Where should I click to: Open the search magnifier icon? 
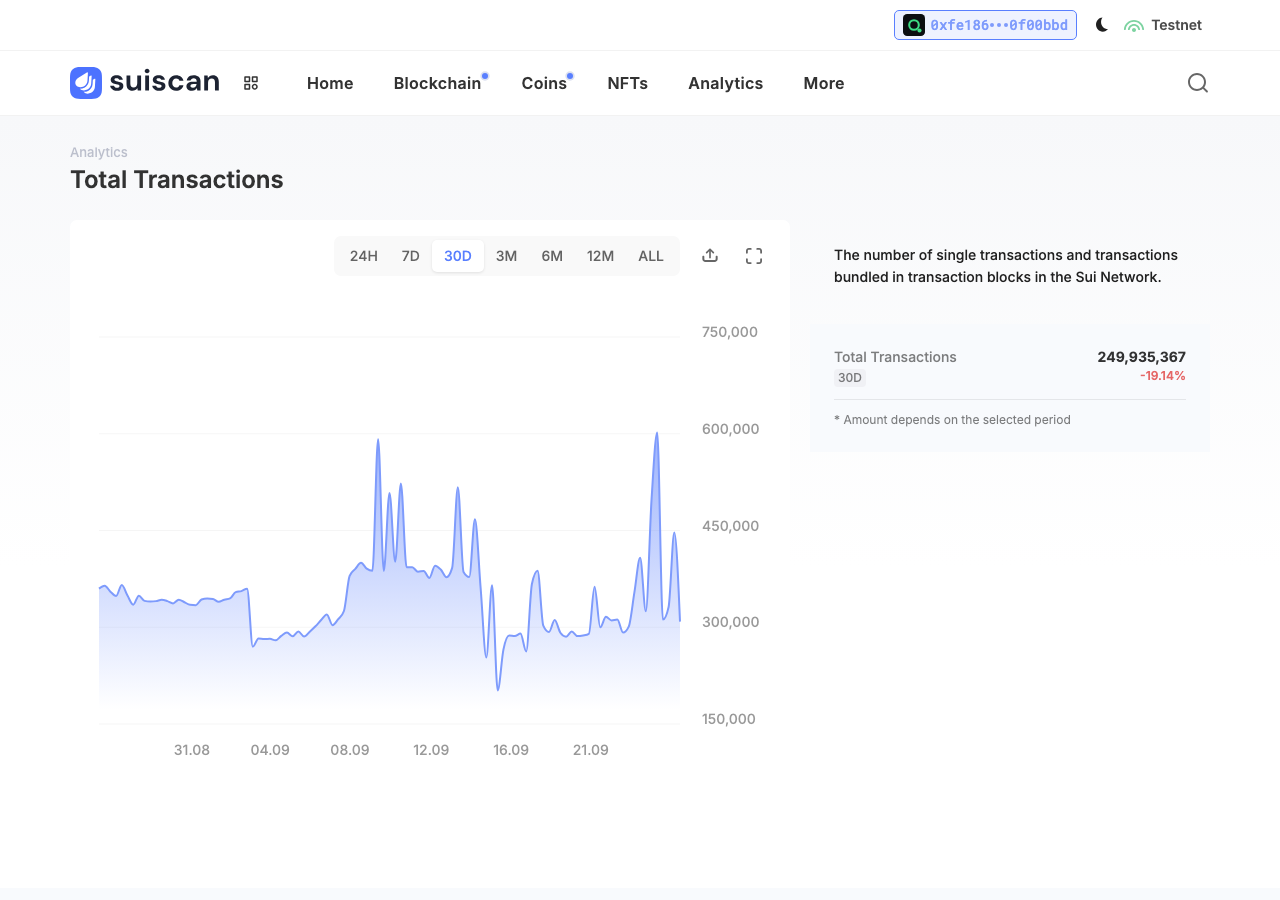tap(1198, 83)
